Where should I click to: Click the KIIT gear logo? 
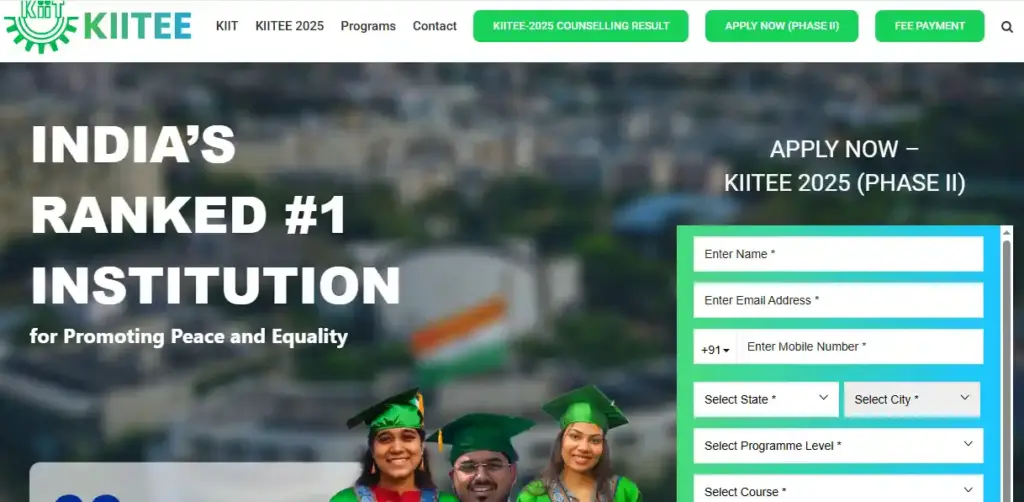point(40,26)
